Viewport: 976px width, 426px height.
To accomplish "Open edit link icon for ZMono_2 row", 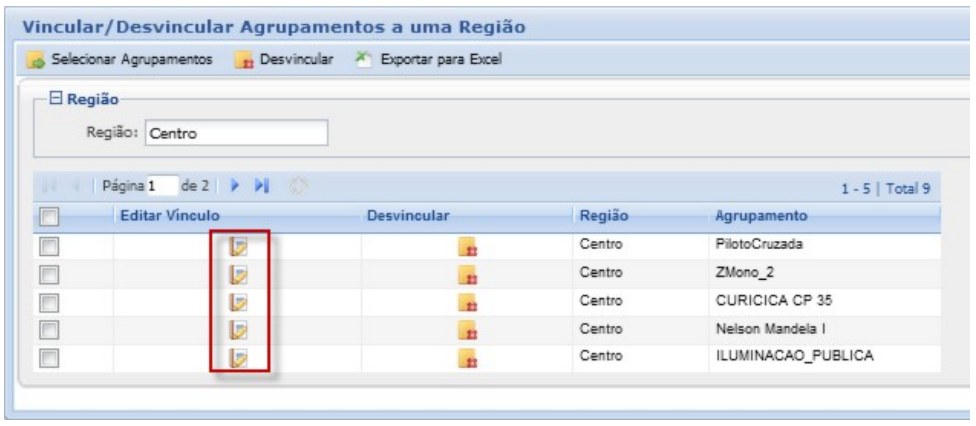I will point(238,274).
